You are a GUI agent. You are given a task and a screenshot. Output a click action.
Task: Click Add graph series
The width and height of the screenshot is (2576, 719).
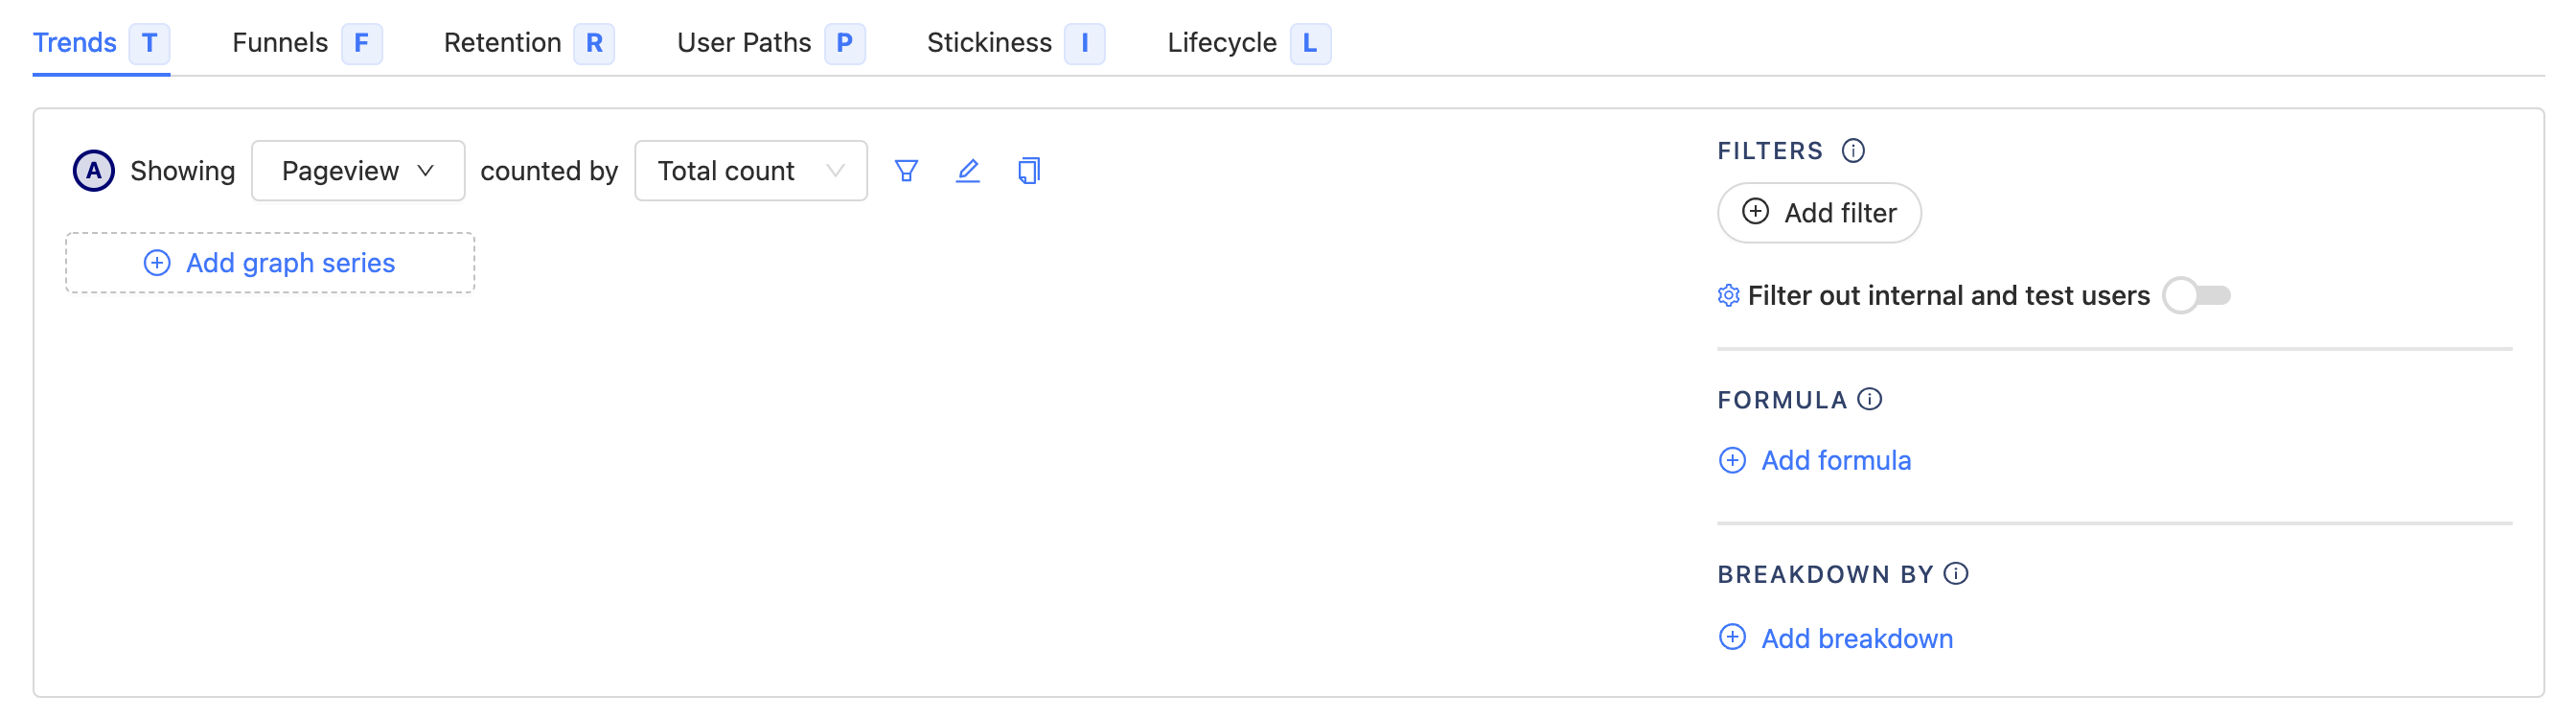tap(268, 262)
